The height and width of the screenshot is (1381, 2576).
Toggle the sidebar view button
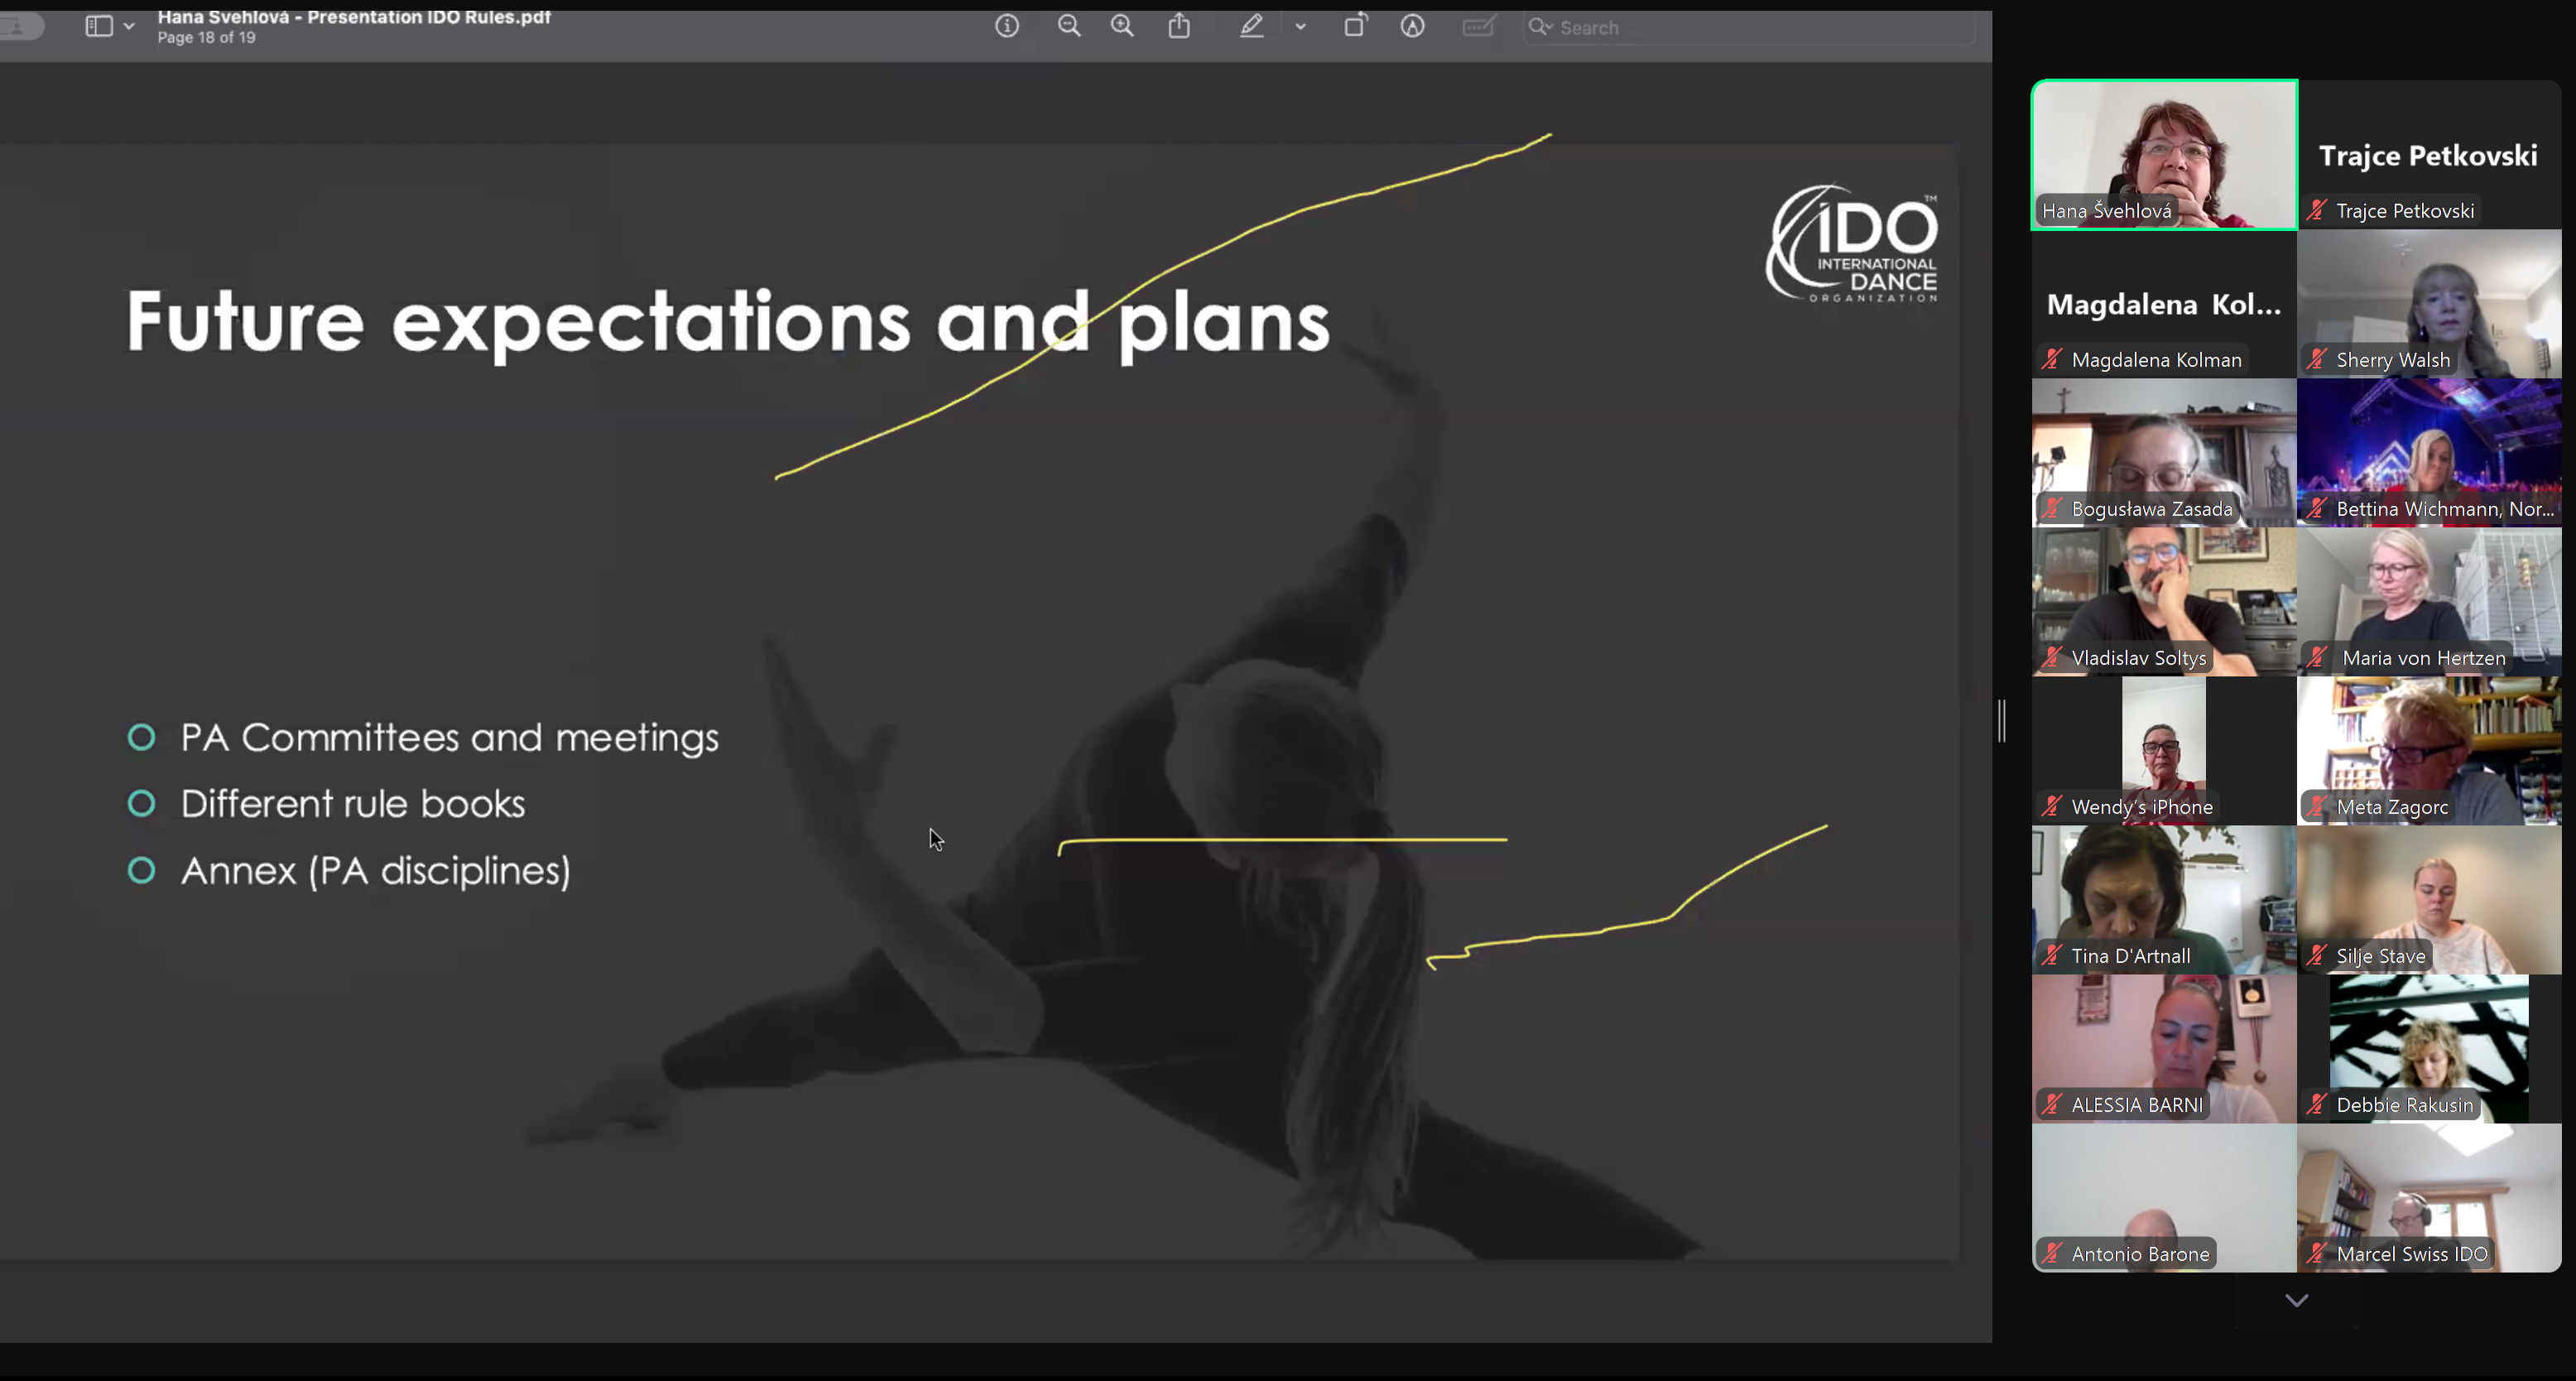99,26
